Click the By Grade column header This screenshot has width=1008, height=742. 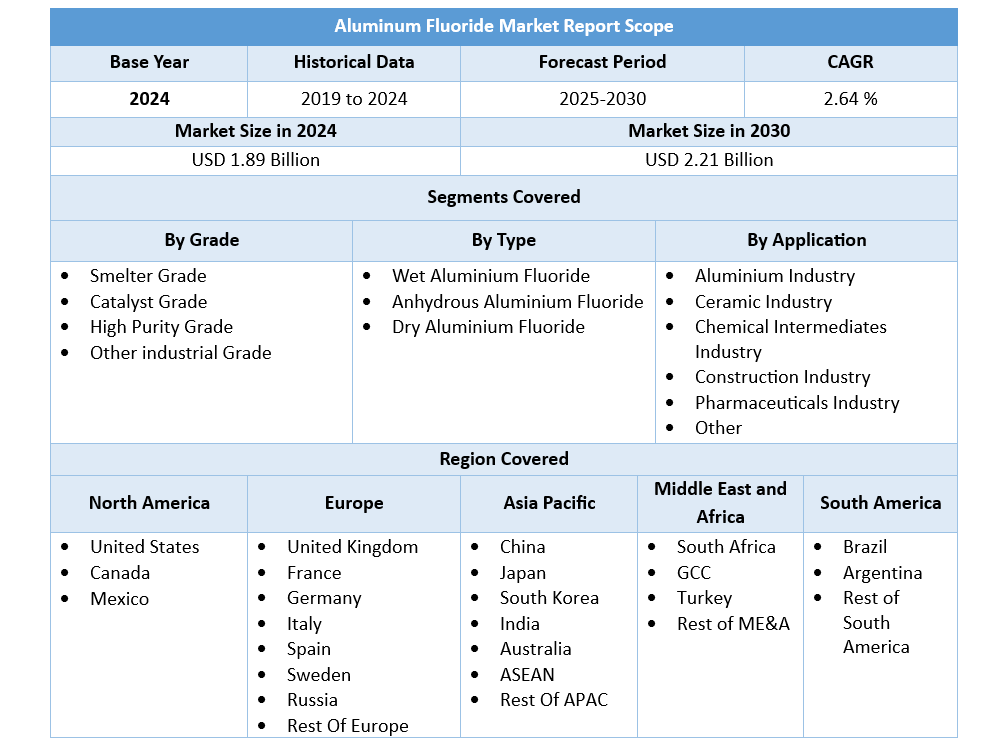201,240
